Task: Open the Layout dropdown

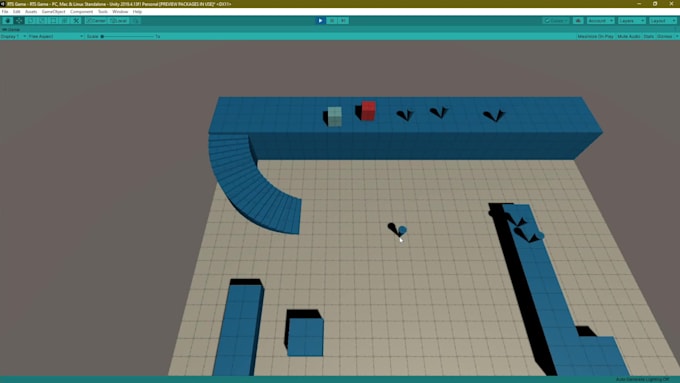Action: 663,21
